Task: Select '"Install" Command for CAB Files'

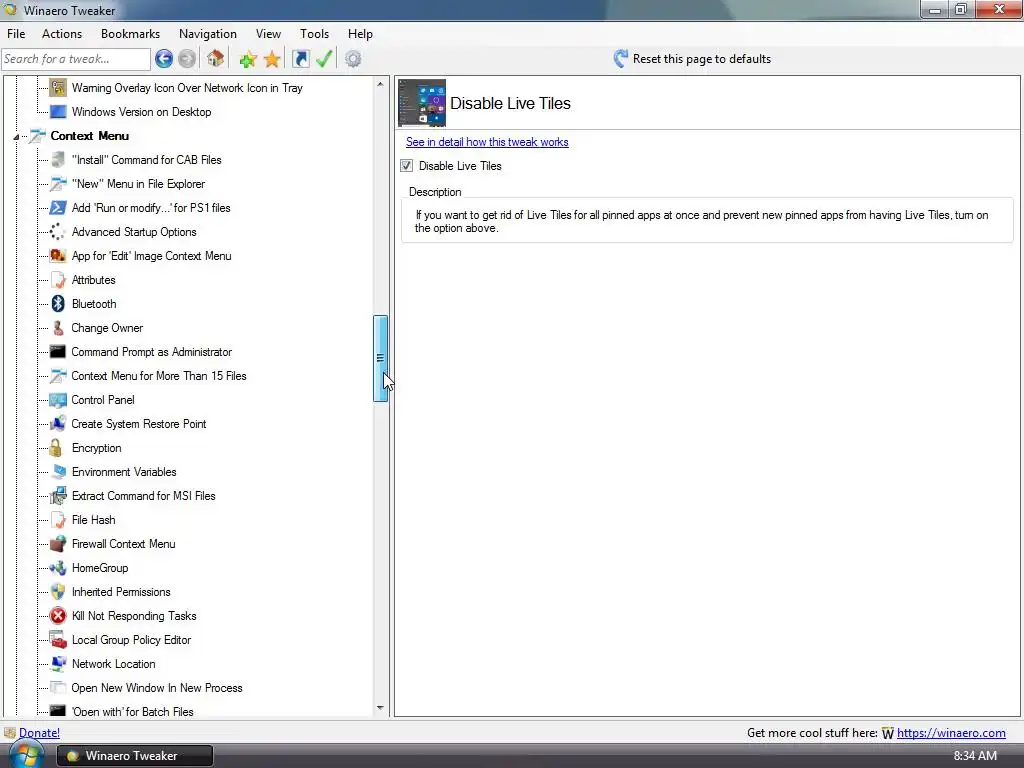Action: tap(147, 160)
